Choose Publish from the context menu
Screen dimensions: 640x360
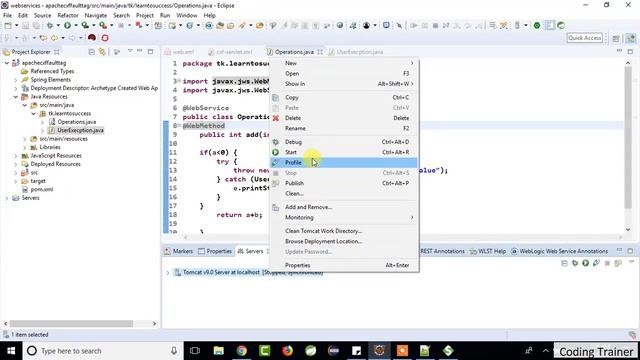(x=344, y=183)
